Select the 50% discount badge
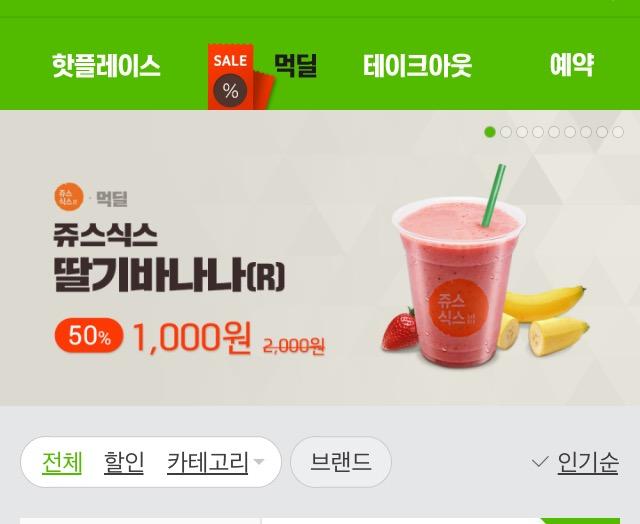Viewport: 640px width, 524px height. [89, 335]
